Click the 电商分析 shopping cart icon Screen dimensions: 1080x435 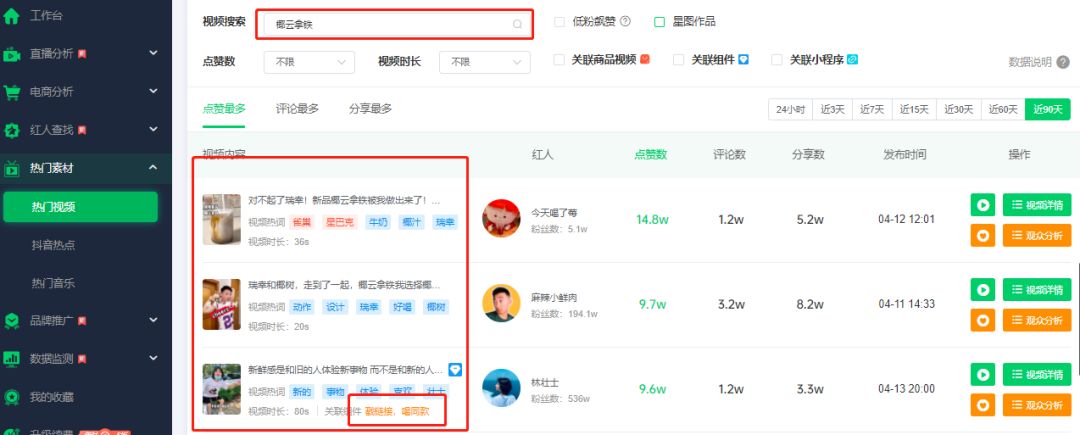[x=12, y=92]
